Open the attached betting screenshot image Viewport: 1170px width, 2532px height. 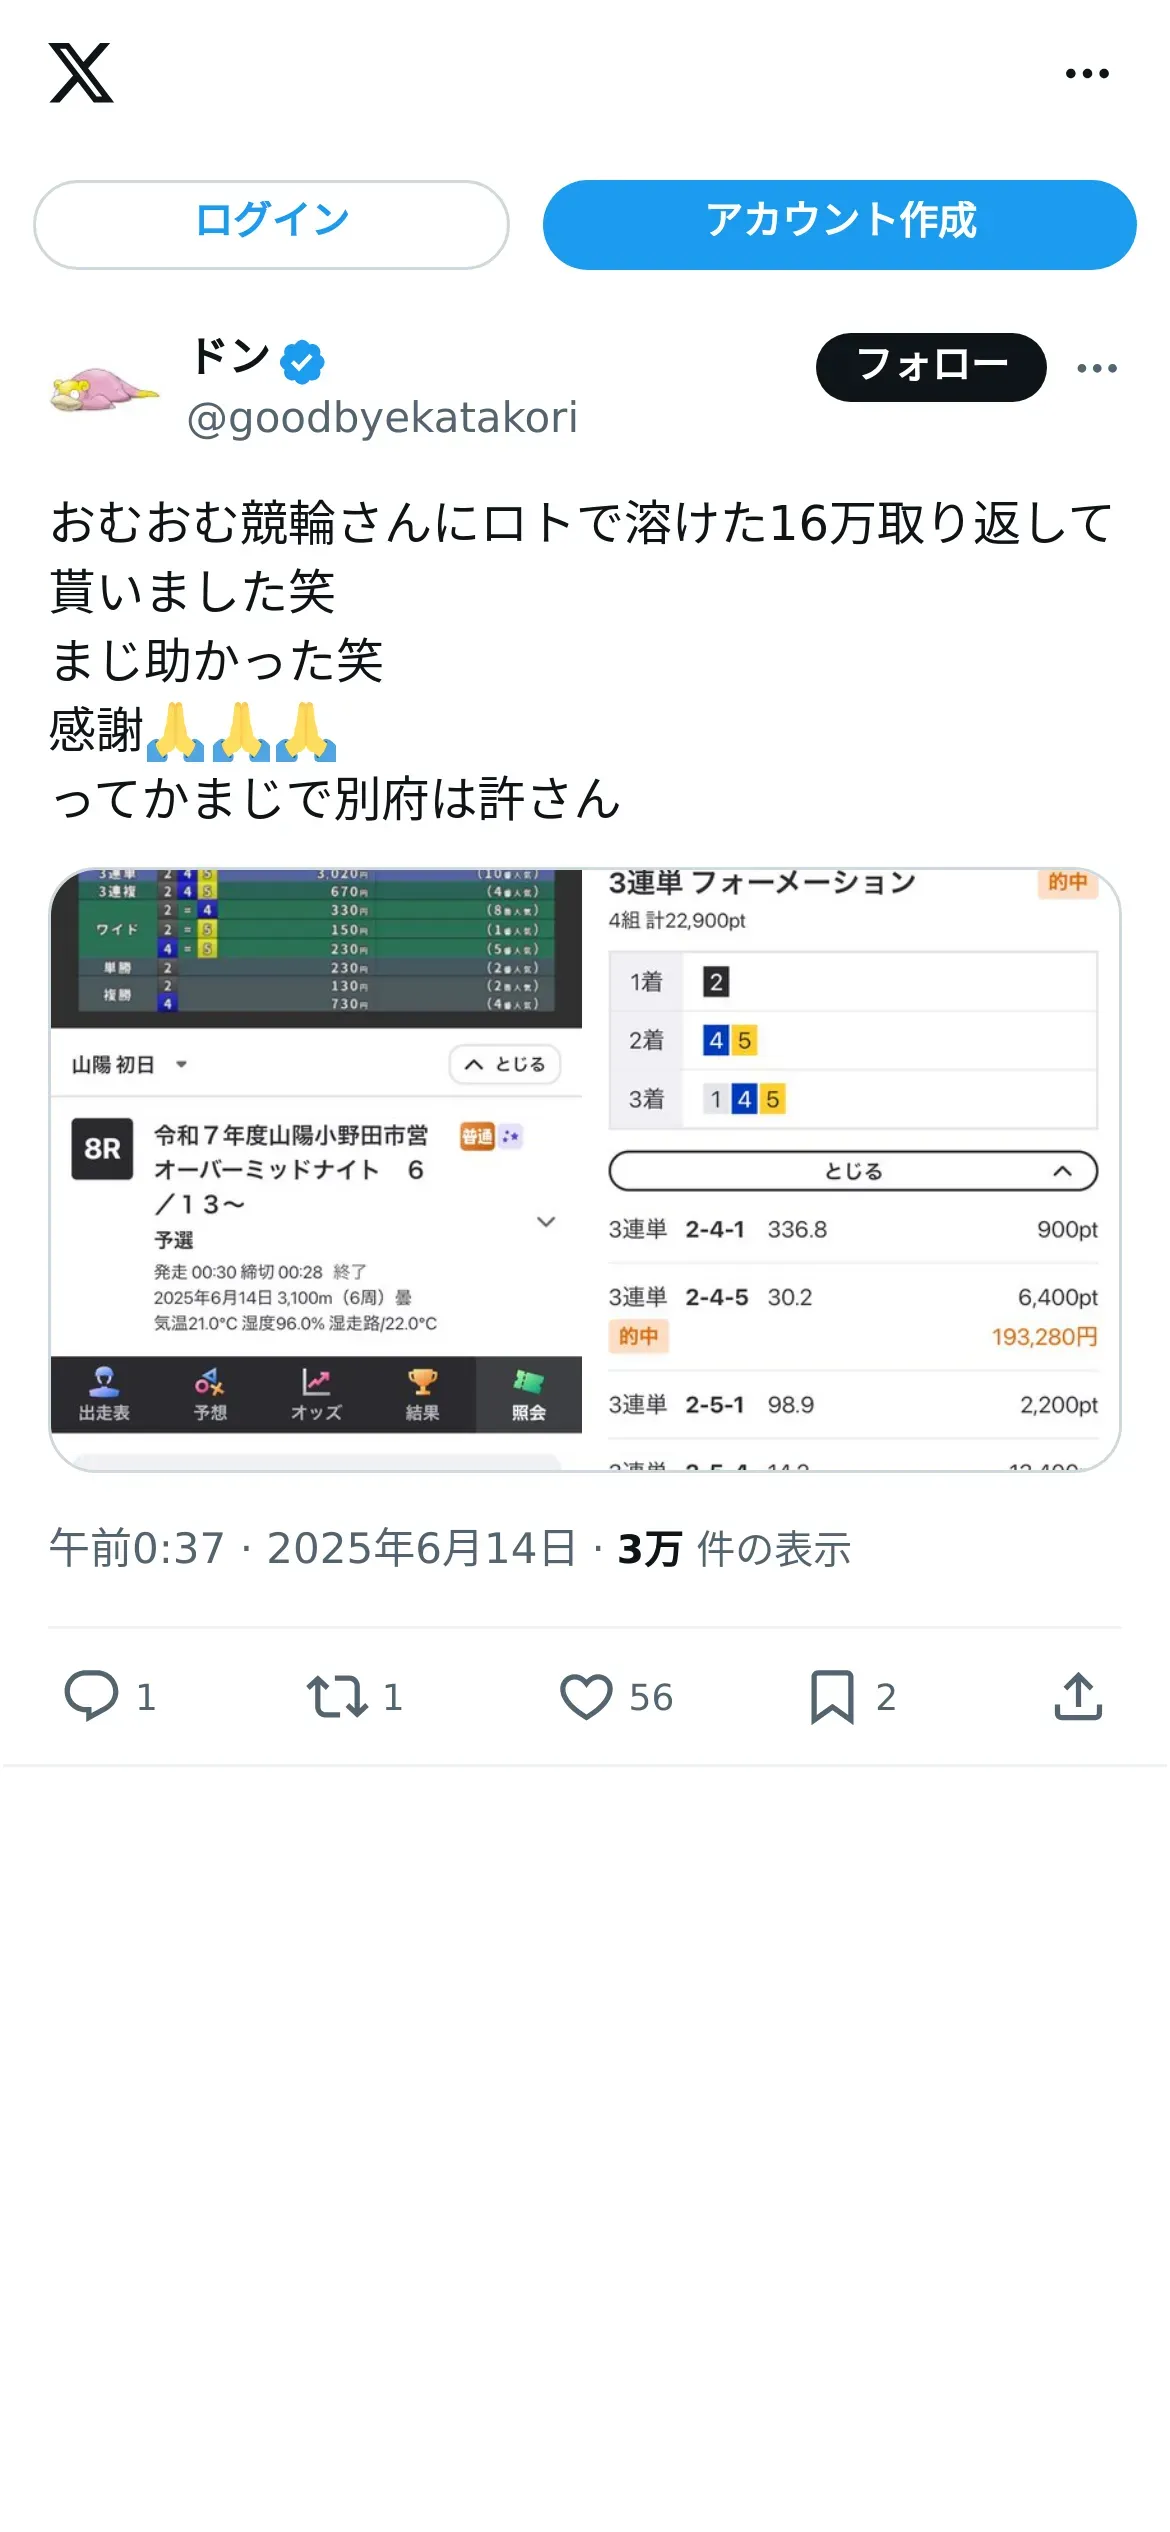point(585,1170)
